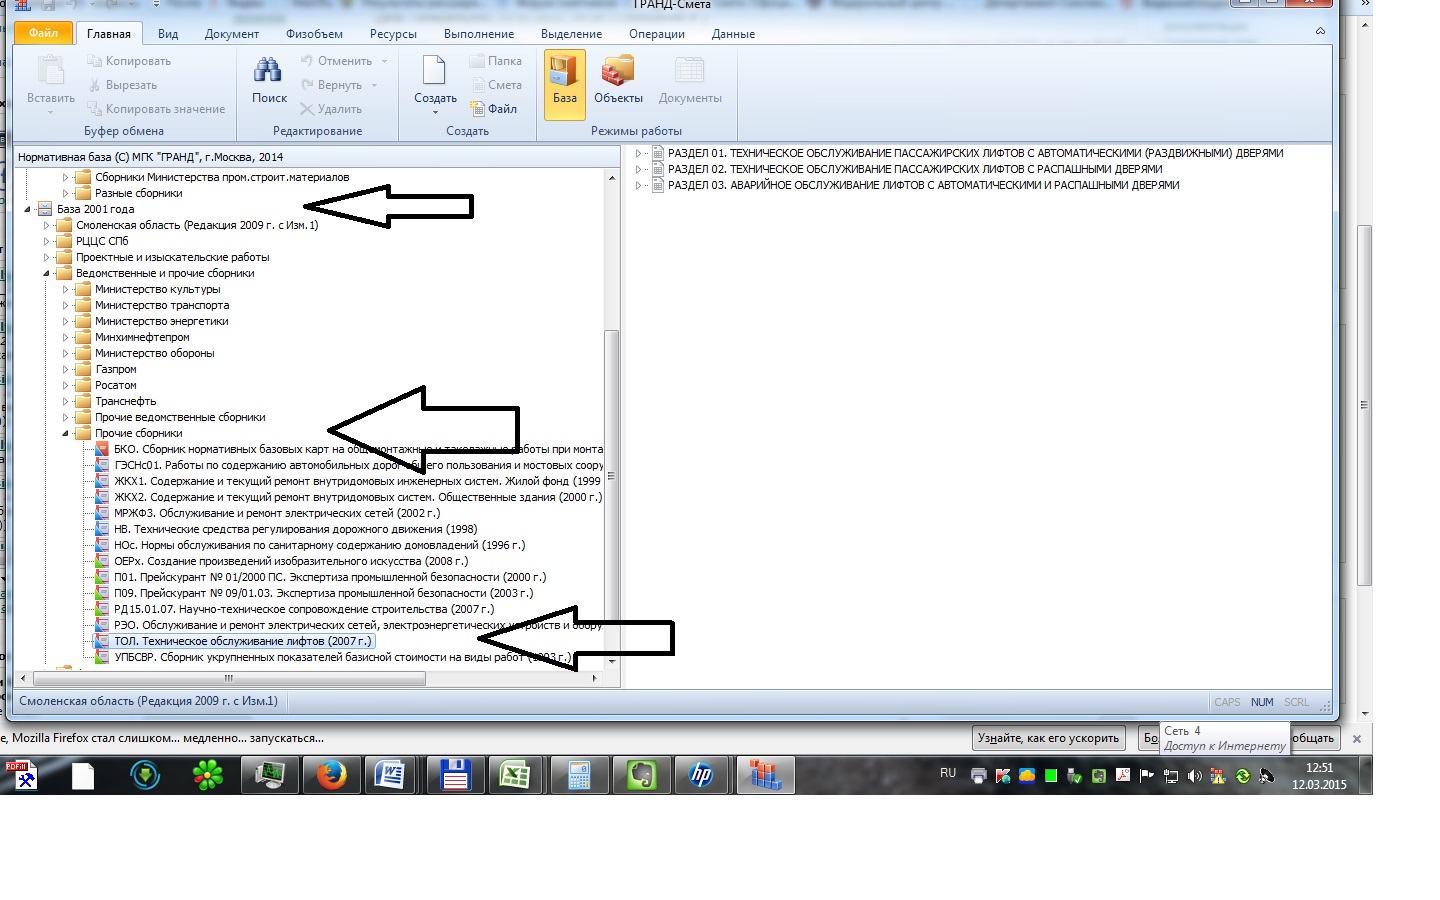Screen dimensions: 1440x900
Task: Open the Выполнение ribbon tab
Action: (x=479, y=34)
